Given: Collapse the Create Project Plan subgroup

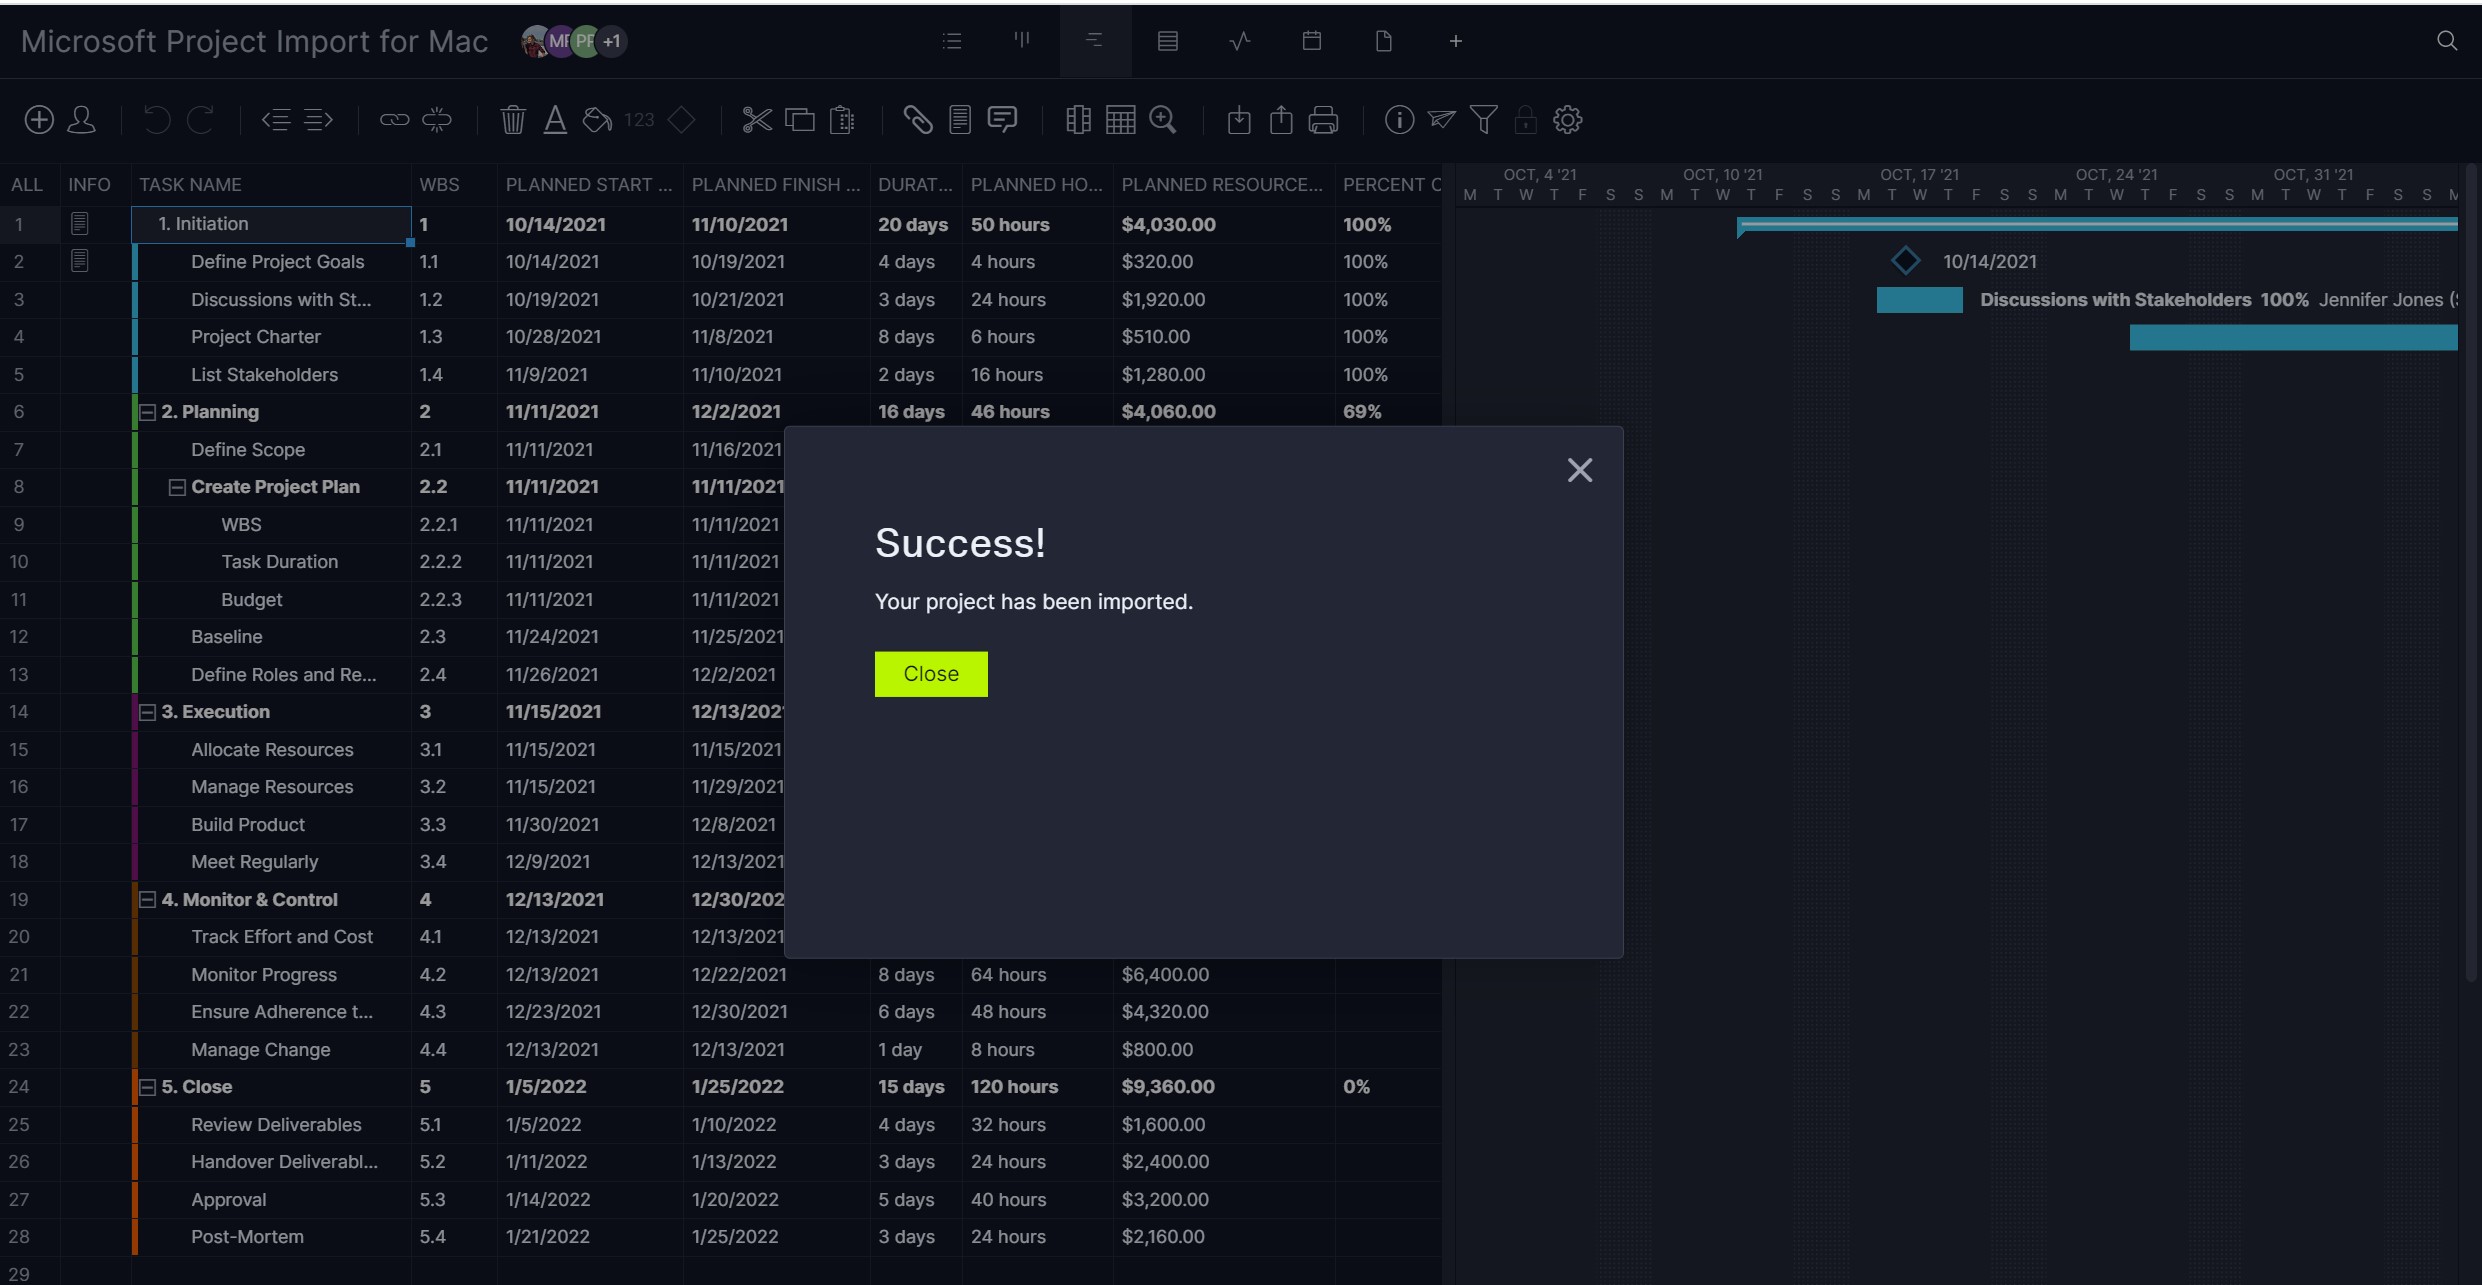Looking at the screenshot, I should (x=177, y=487).
